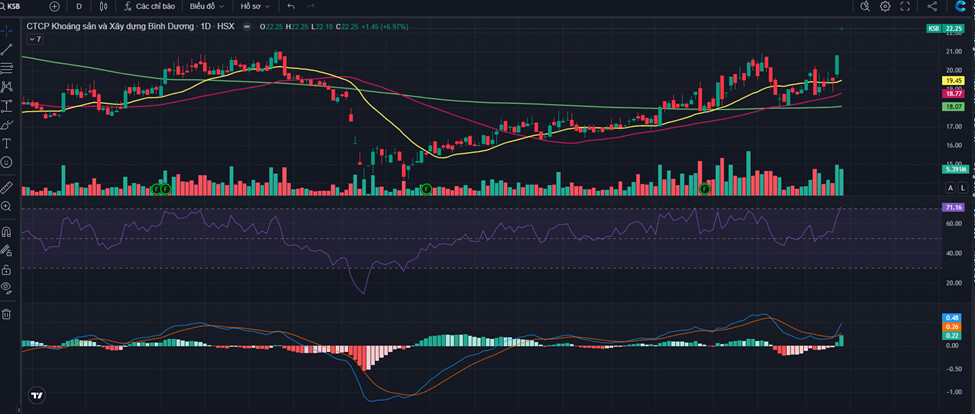The width and height of the screenshot is (975, 414).
Task: Enter fullscreen mode
Action: (905, 6)
